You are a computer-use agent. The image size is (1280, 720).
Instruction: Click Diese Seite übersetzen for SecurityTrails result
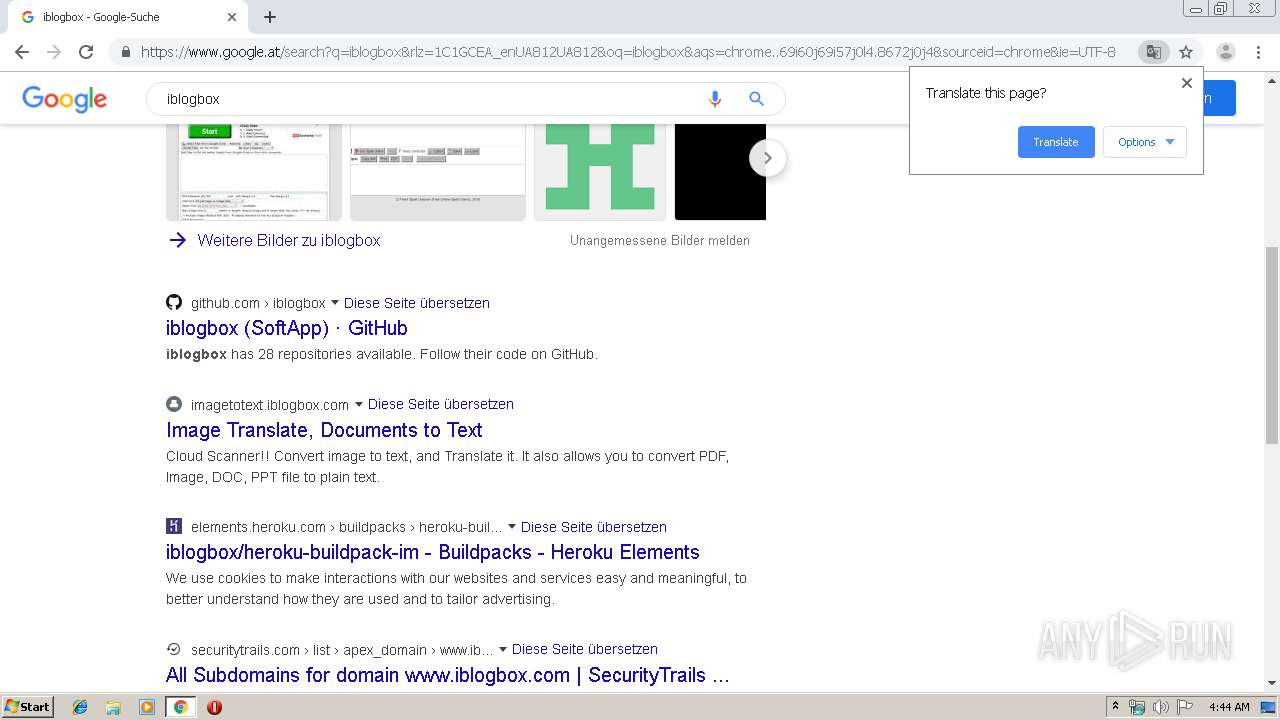[585, 649]
